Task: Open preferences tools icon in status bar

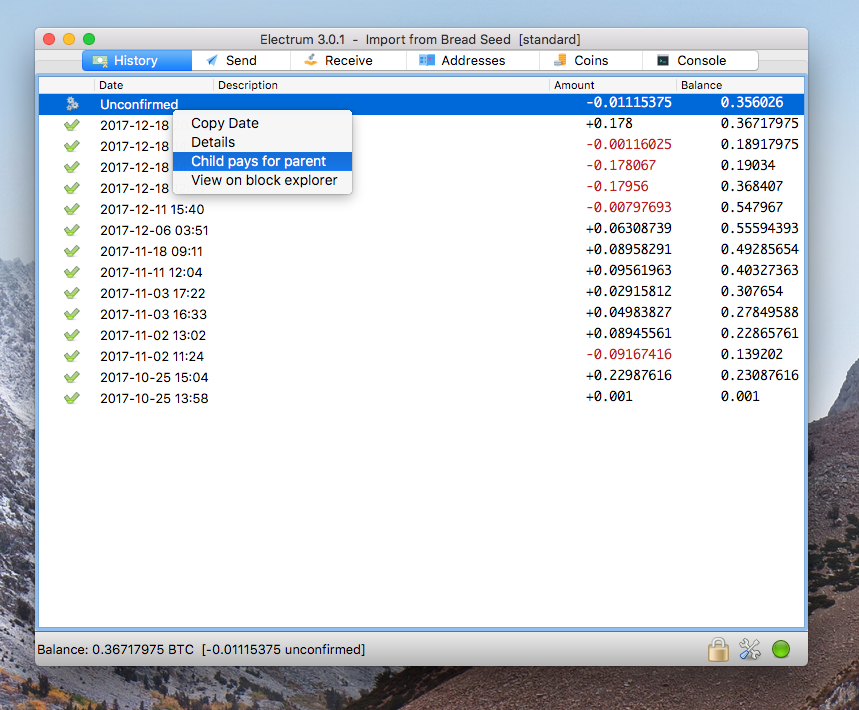Action: tap(749, 650)
